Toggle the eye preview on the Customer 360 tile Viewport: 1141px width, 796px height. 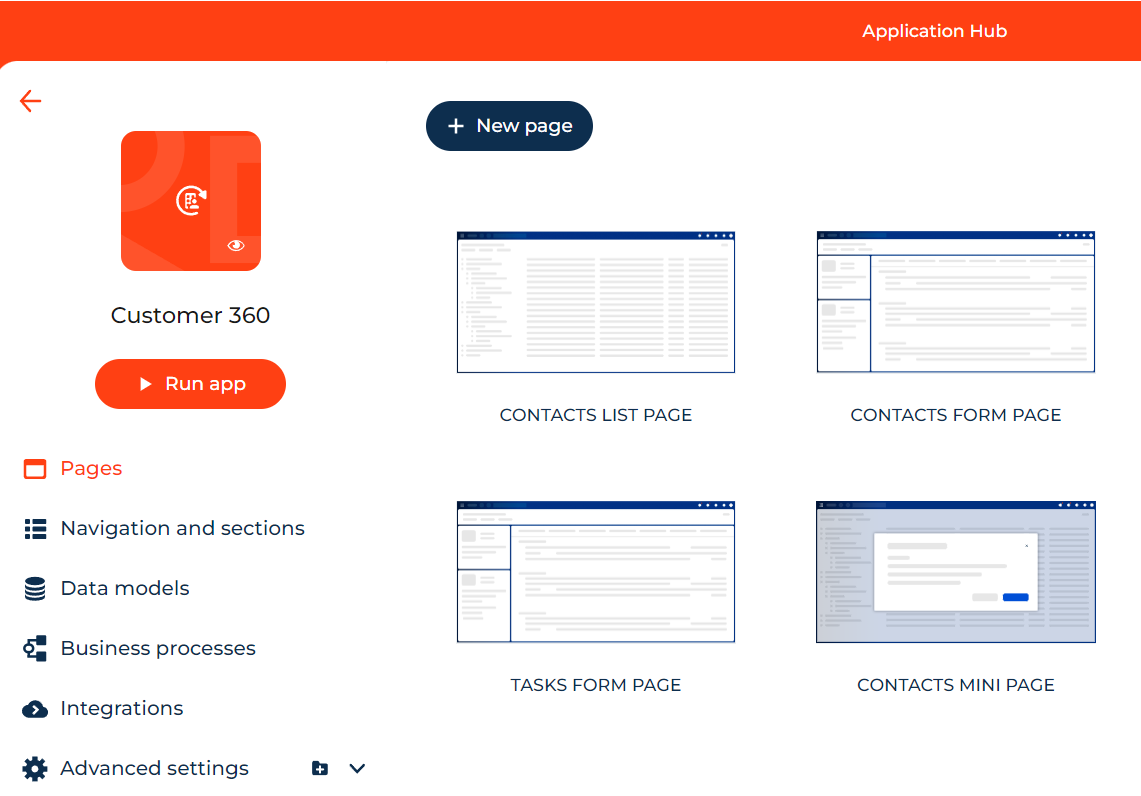pos(236,244)
